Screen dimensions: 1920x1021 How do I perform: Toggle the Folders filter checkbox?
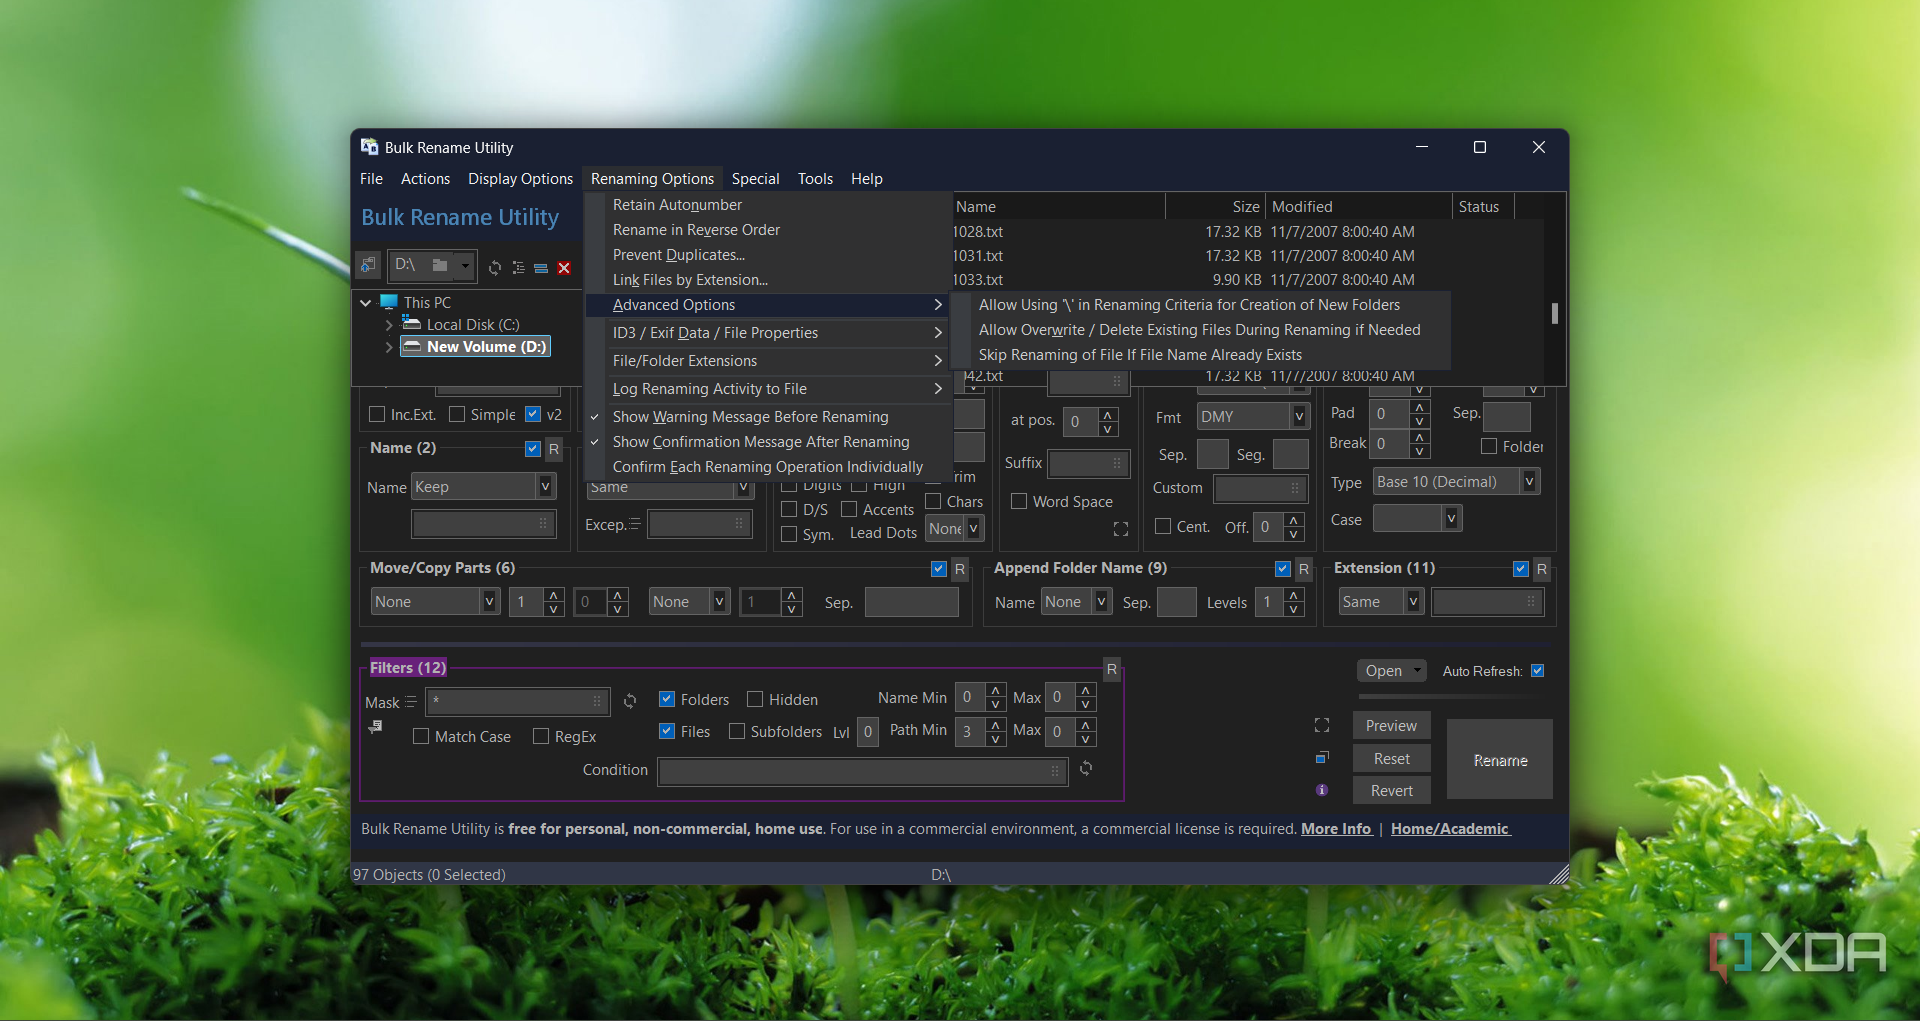667,699
